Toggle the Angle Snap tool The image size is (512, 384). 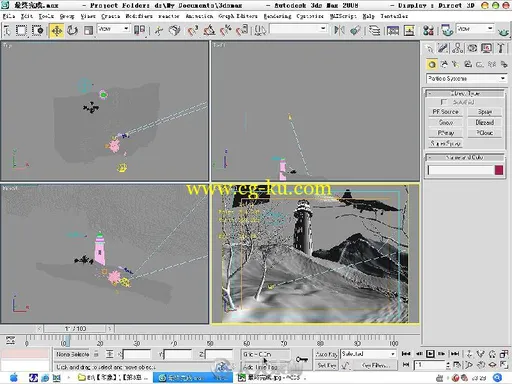[x=209, y=30]
